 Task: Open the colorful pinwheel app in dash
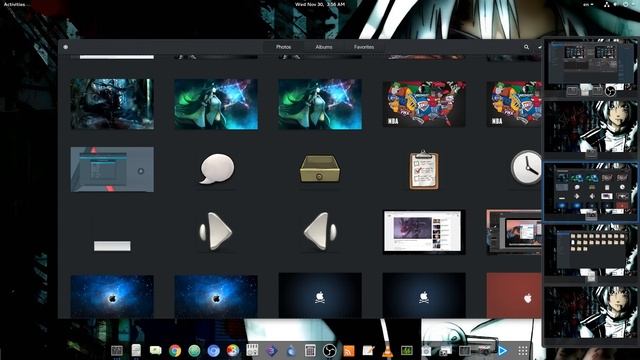233,351
